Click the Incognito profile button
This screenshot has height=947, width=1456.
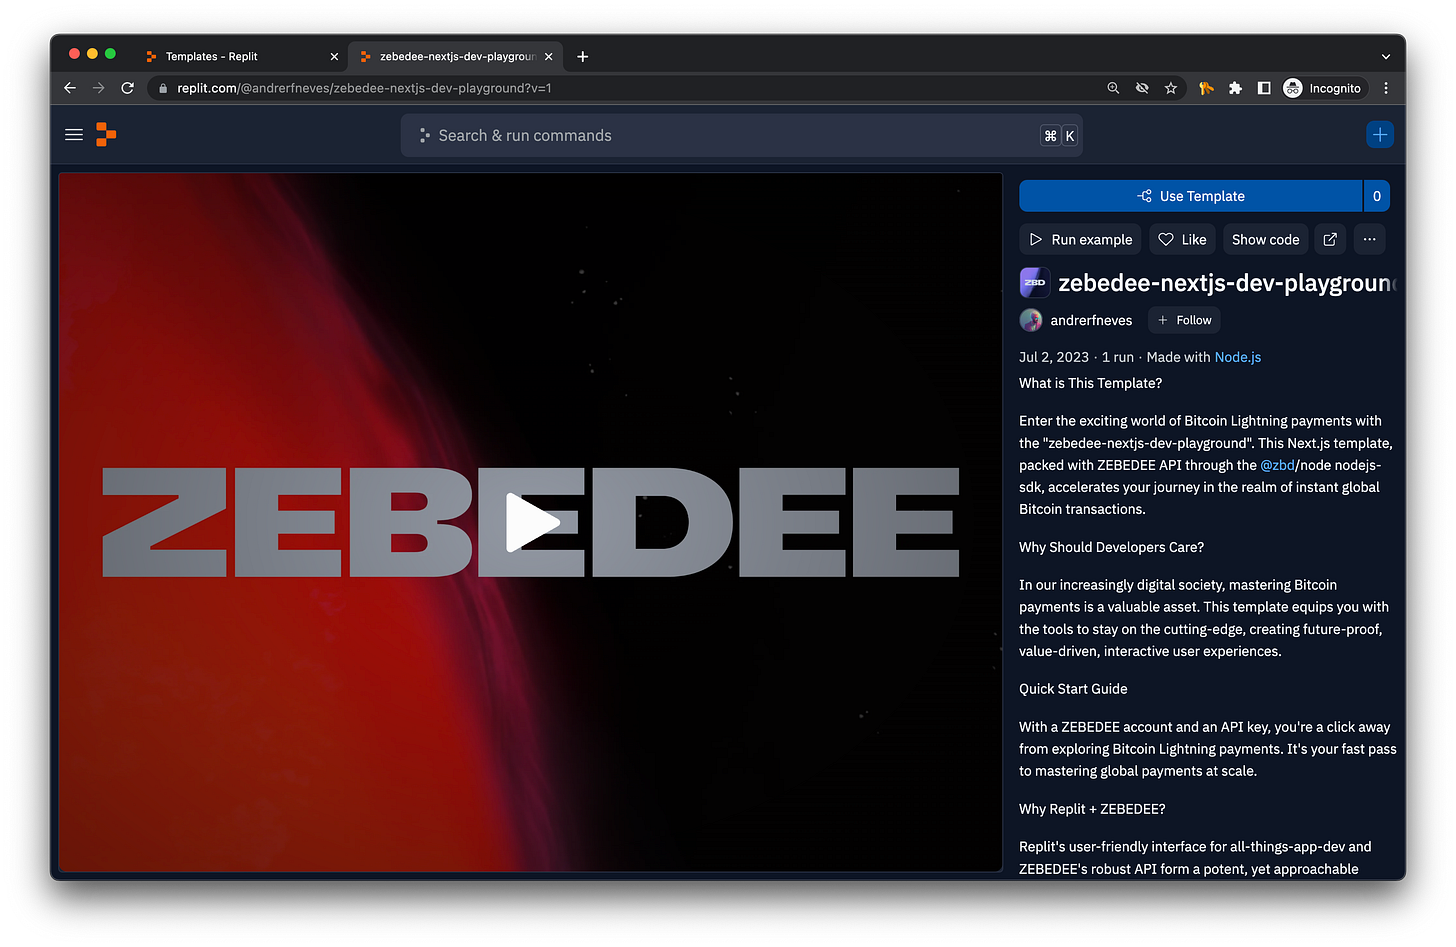point(1323,88)
